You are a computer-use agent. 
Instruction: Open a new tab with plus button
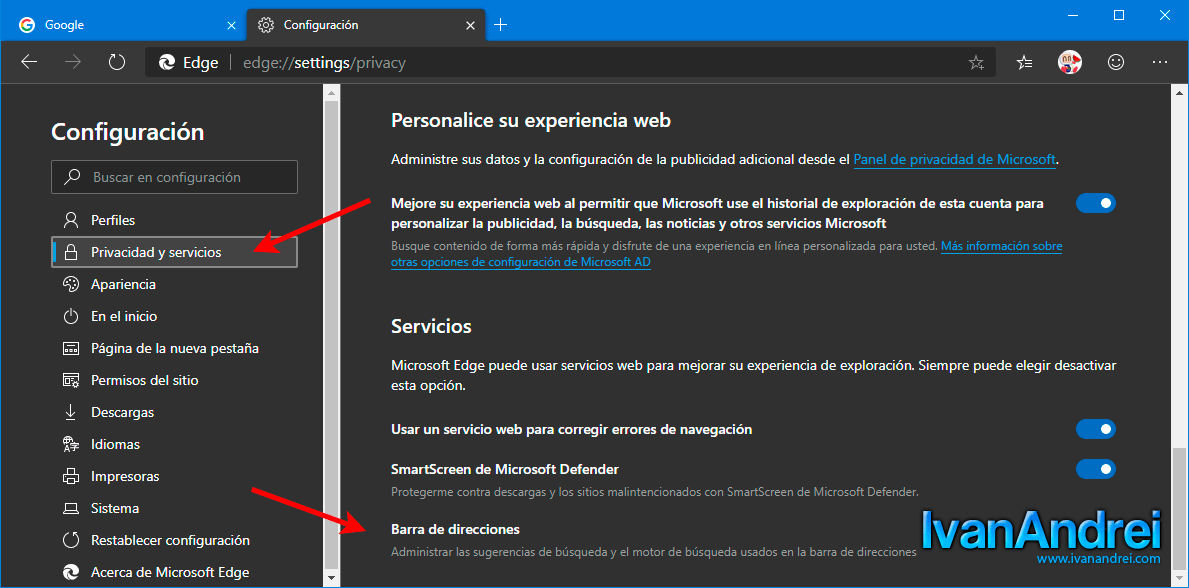(500, 25)
